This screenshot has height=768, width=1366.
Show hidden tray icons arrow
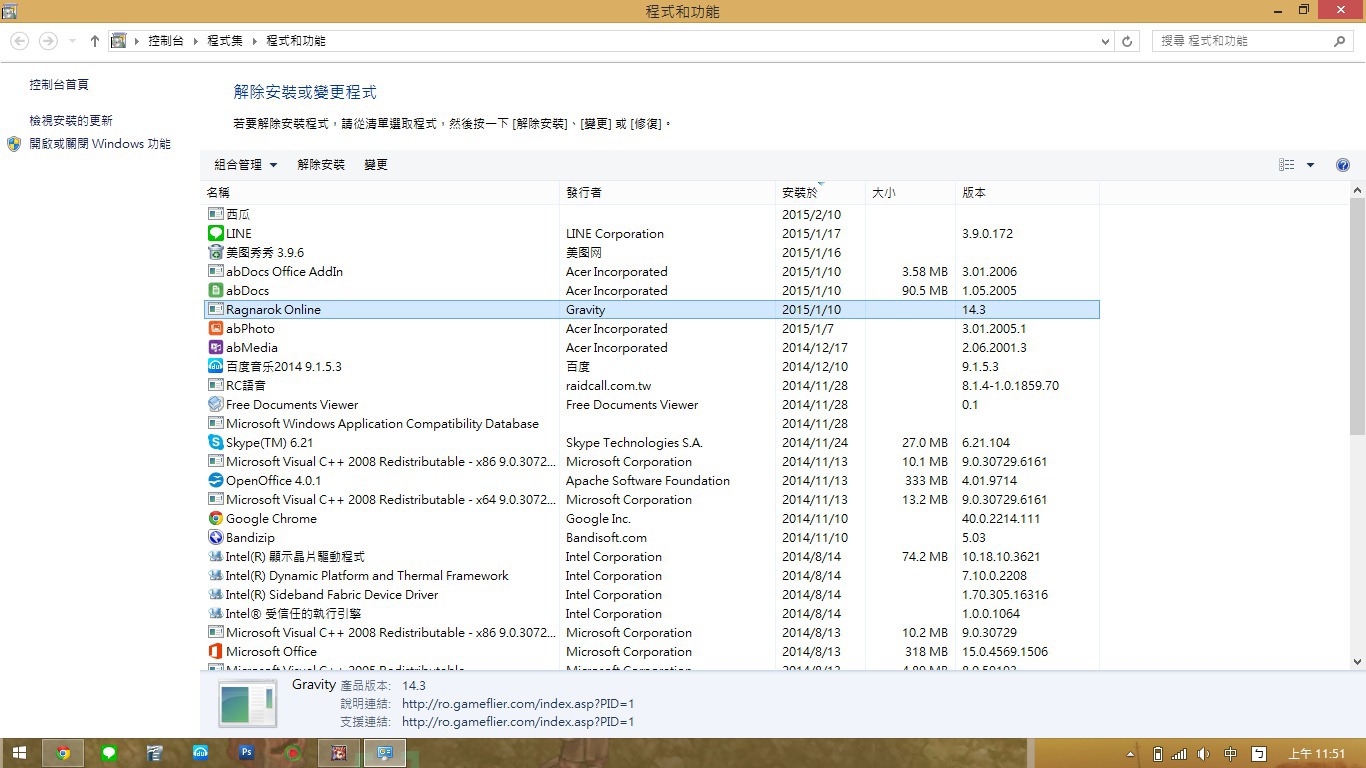(1132, 754)
